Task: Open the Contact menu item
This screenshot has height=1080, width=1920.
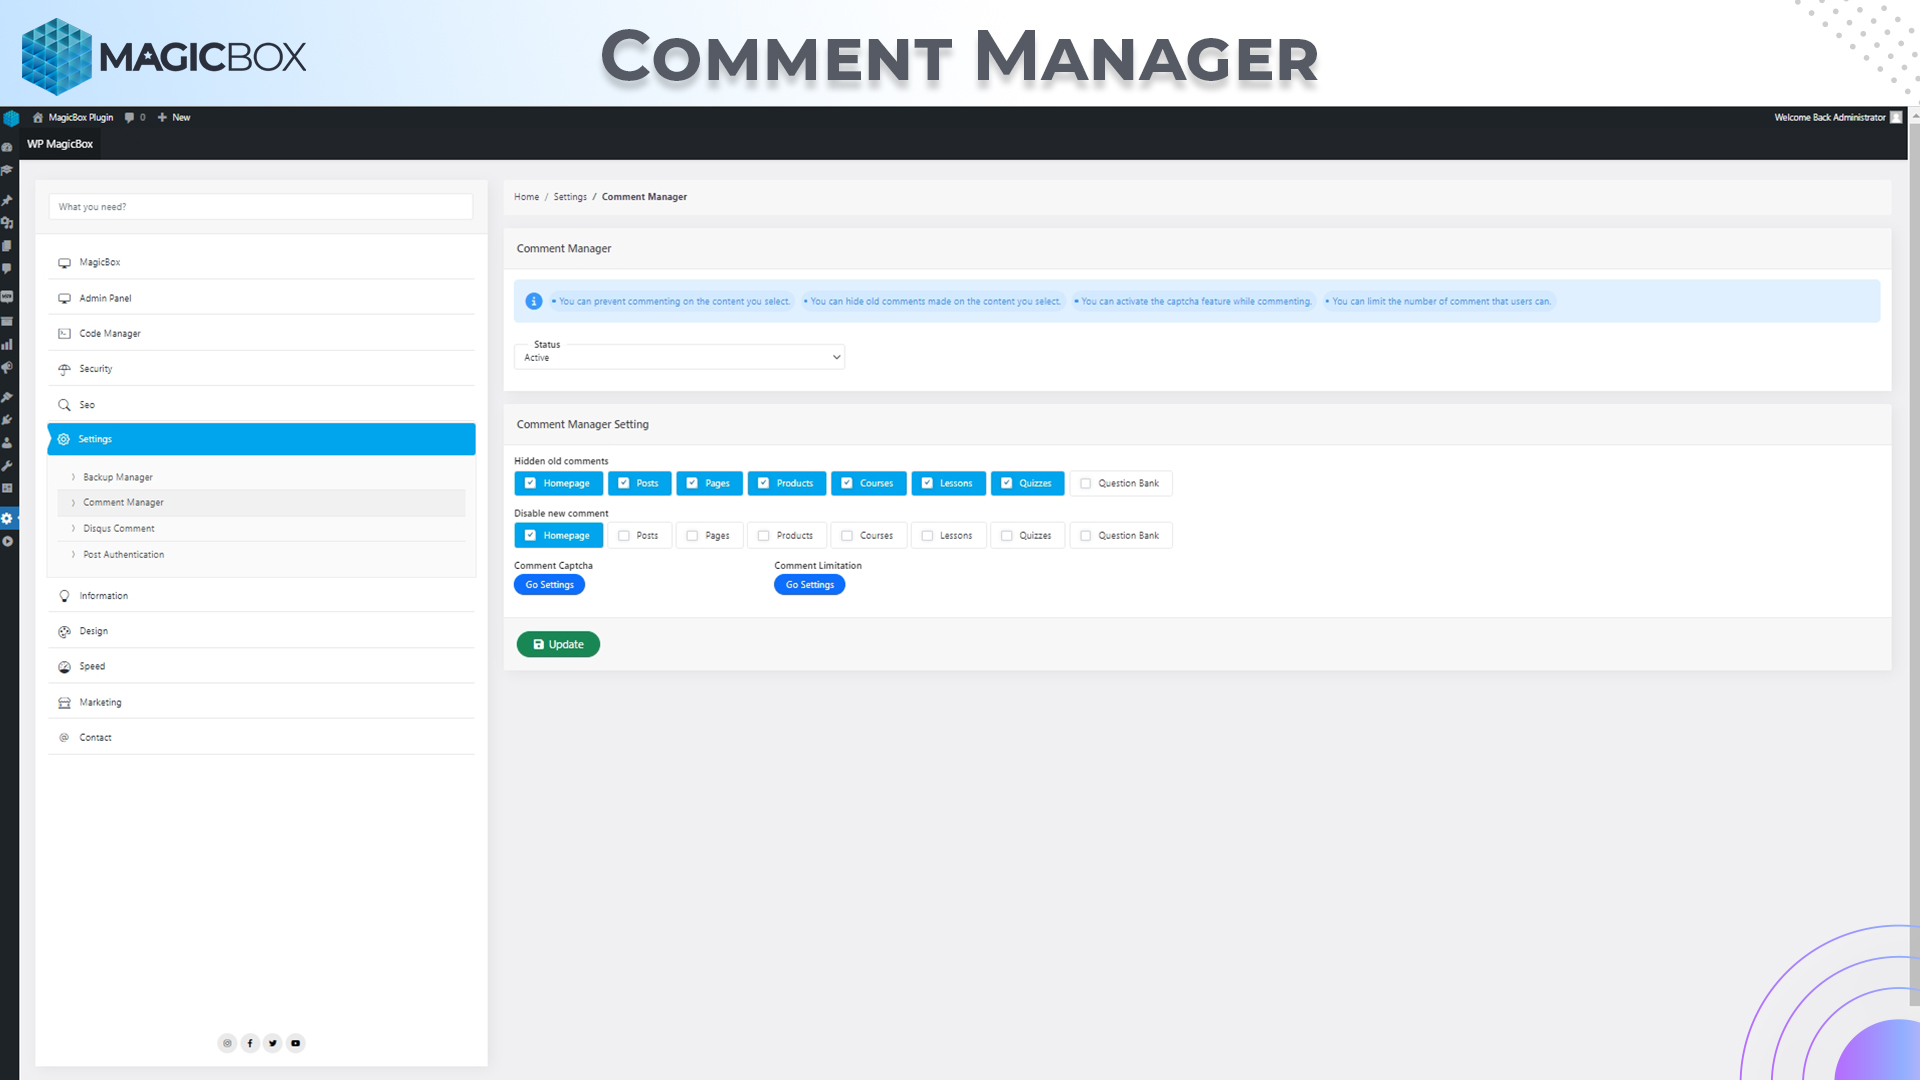Action: coord(261,737)
